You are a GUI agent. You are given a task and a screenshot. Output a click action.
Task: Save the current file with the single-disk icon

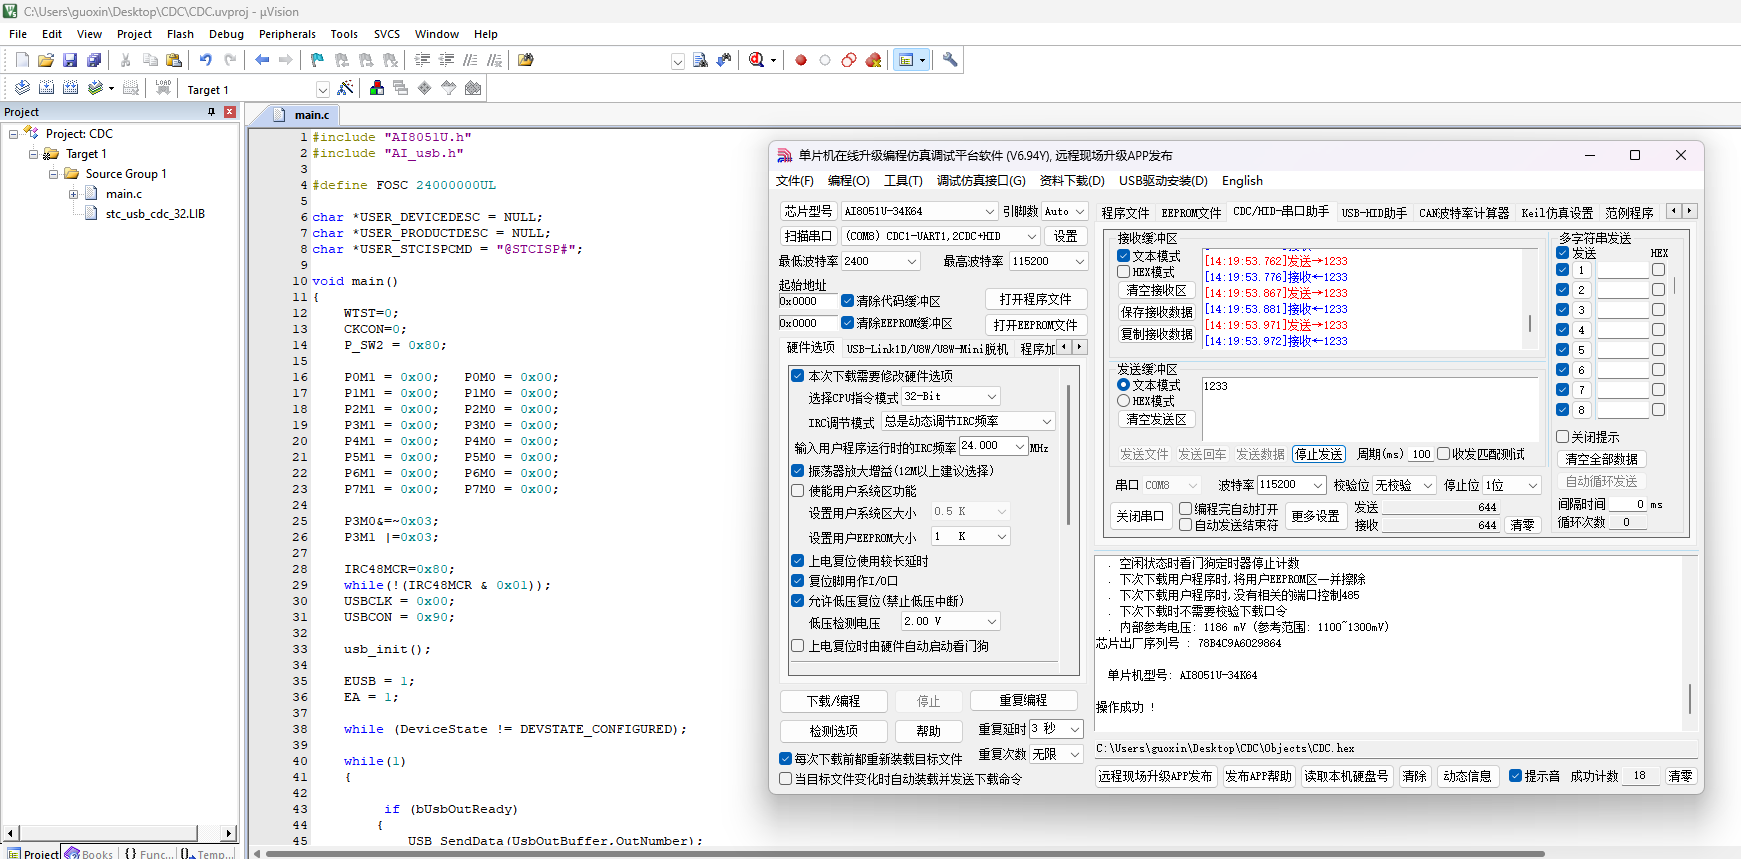point(70,60)
